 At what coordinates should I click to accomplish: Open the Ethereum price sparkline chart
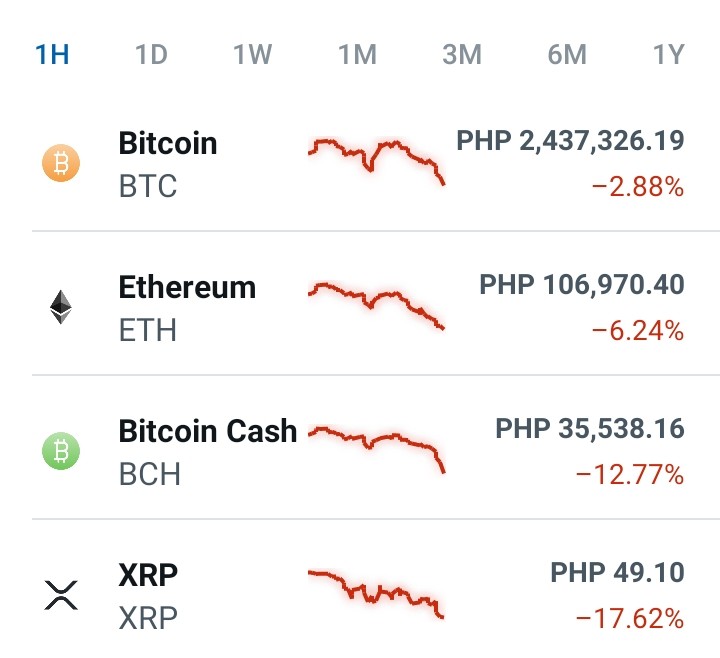(376, 306)
